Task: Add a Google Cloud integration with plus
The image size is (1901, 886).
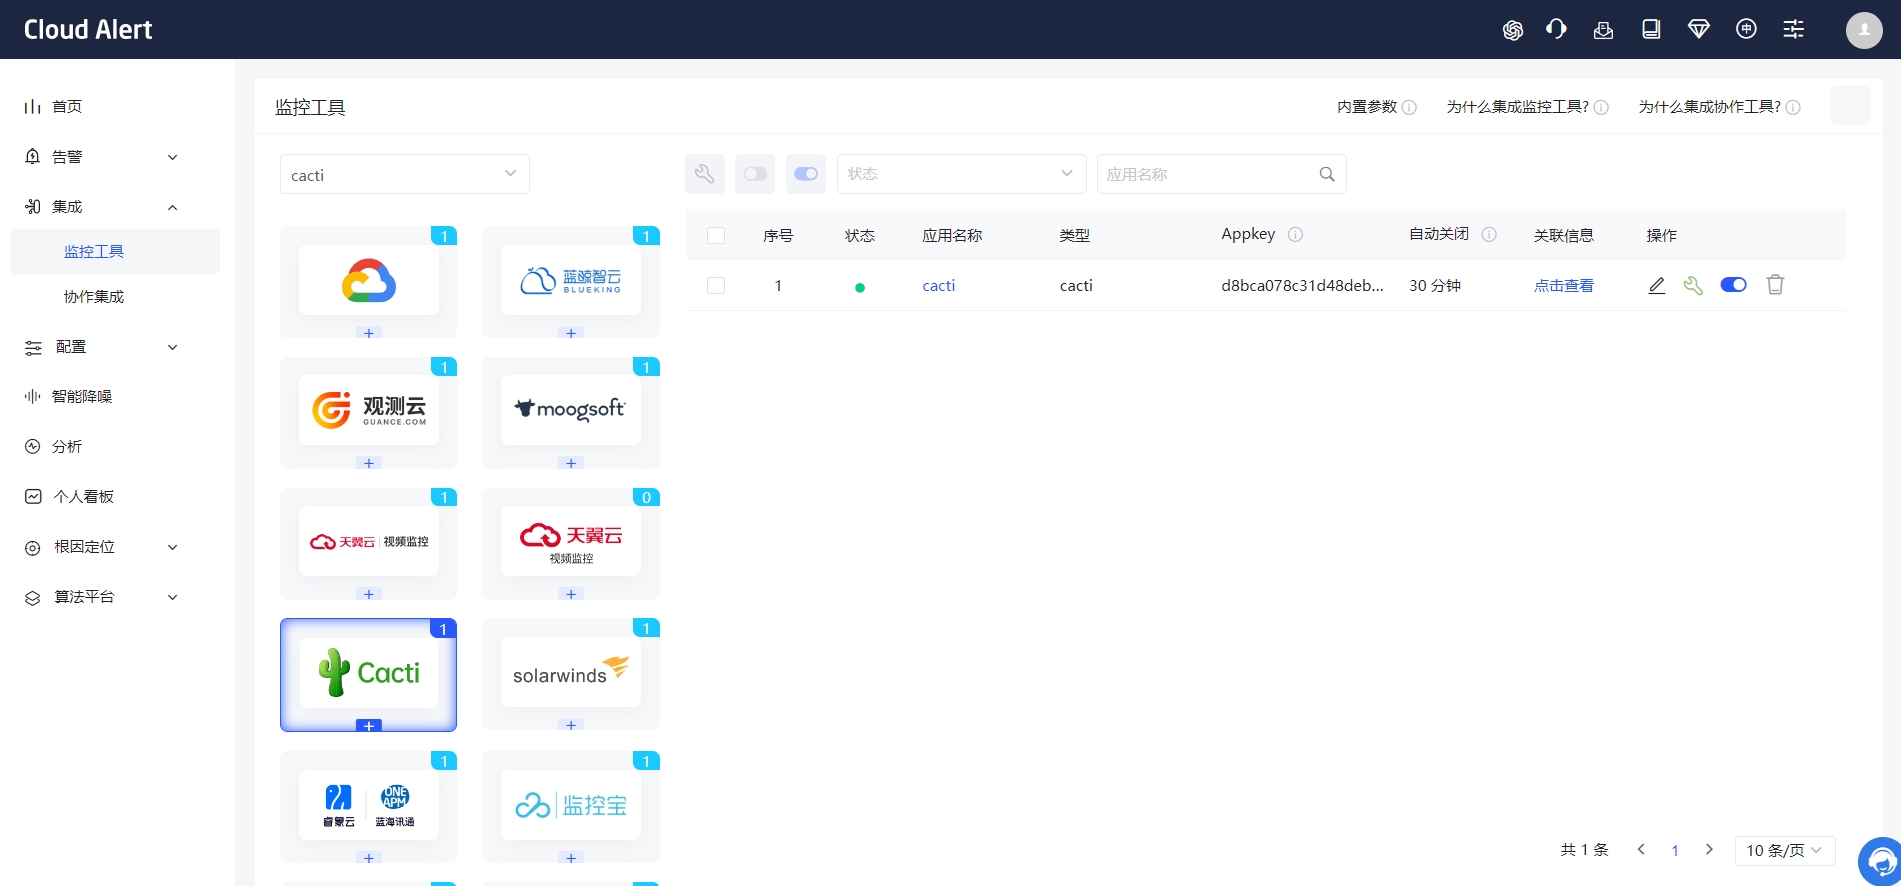Action: pyautogui.click(x=369, y=333)
